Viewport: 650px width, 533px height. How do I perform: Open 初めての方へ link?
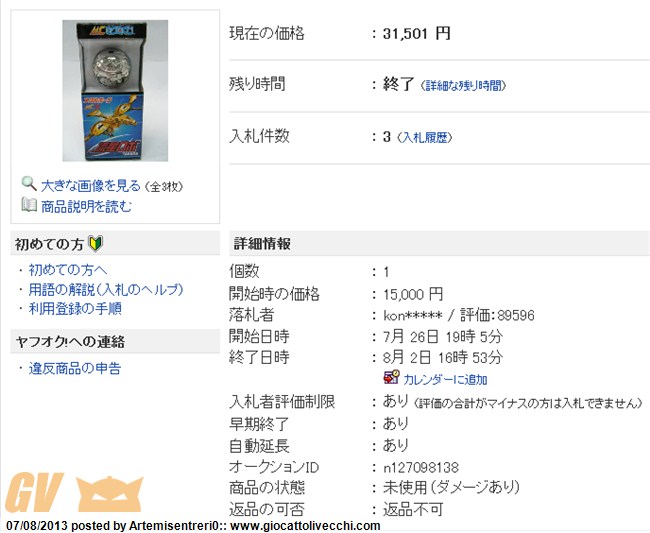(68, 270)
